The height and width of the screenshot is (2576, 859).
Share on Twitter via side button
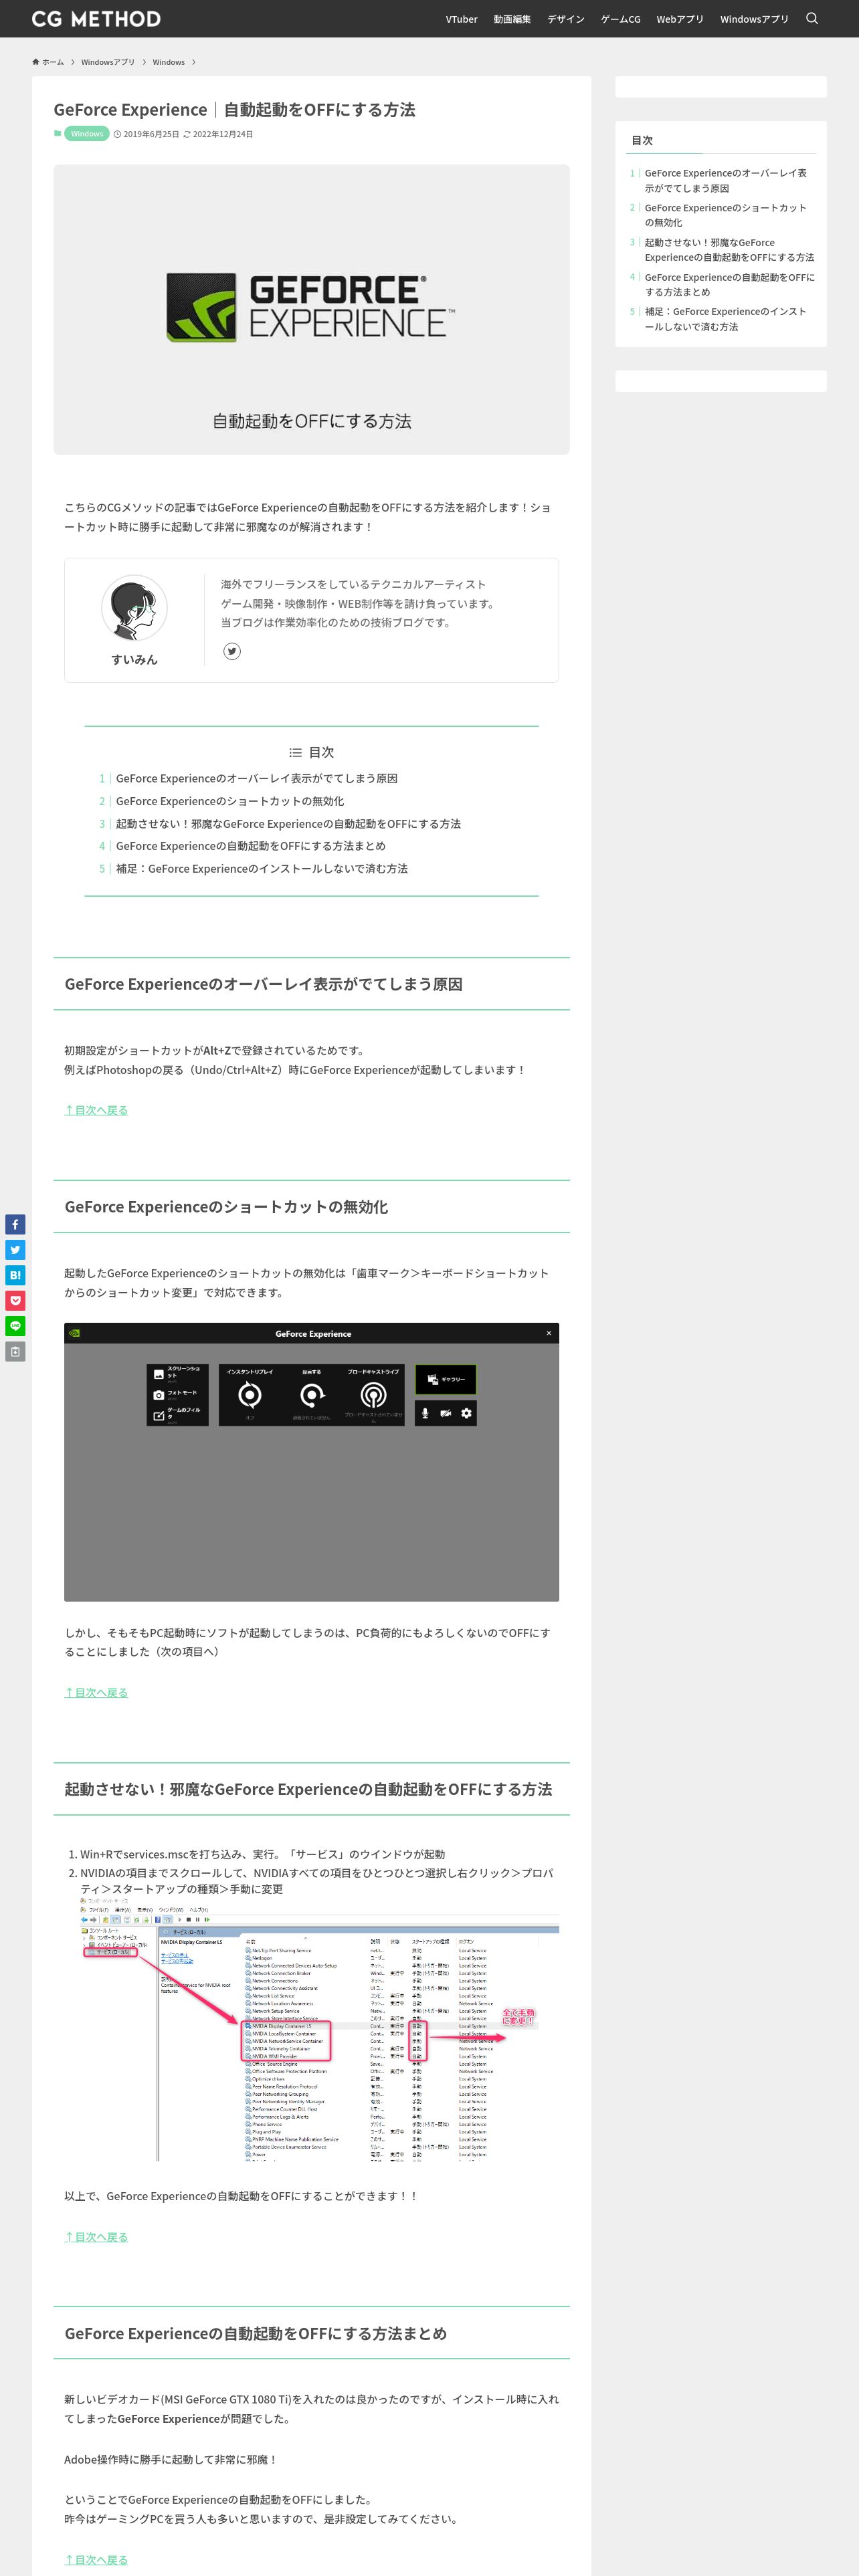(15, 1250)
